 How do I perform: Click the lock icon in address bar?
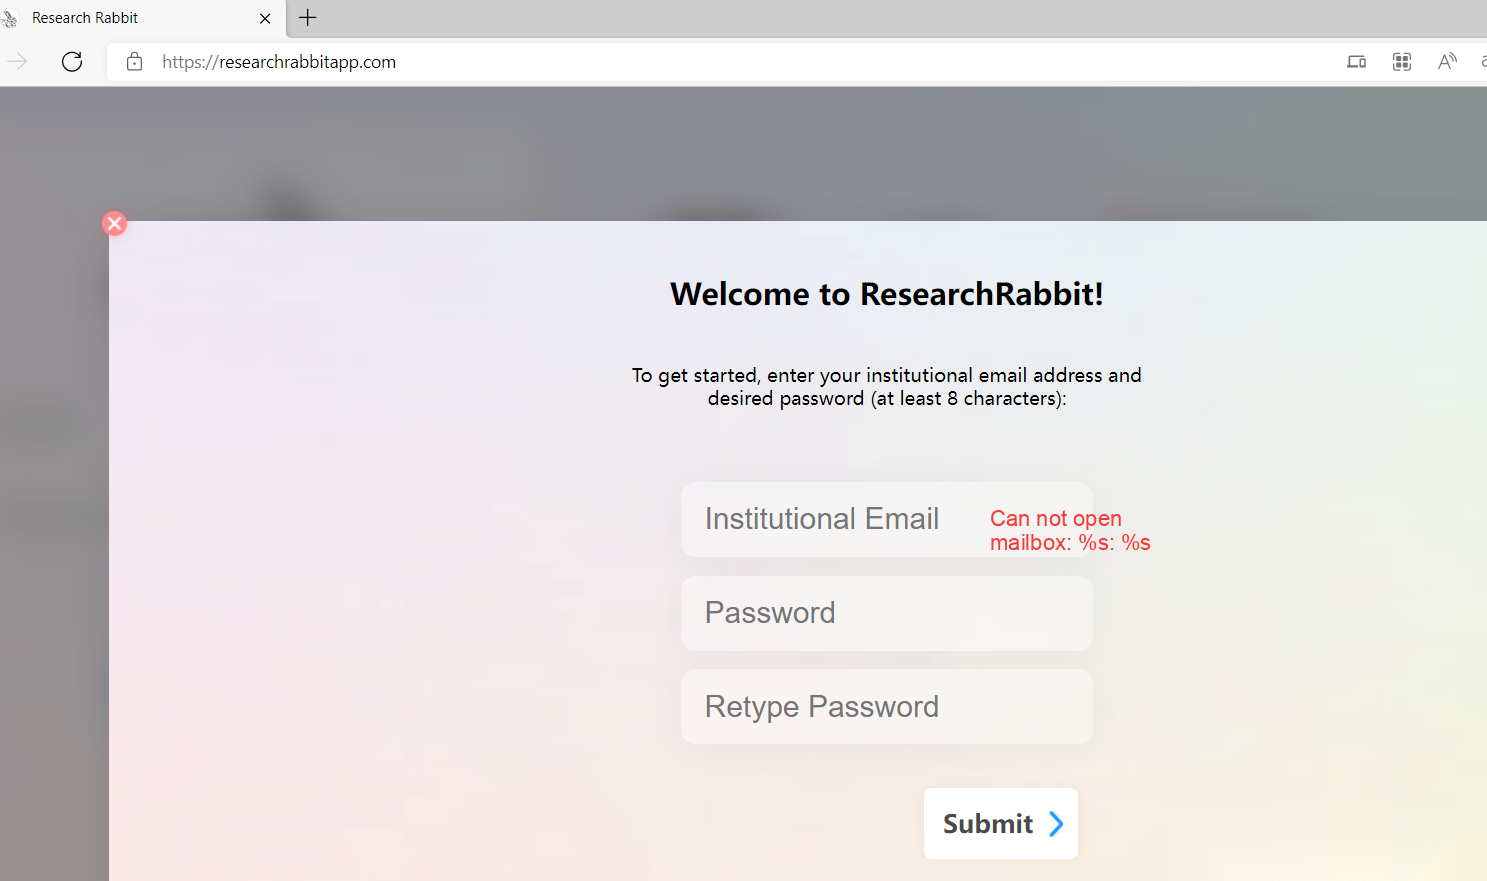(x=134, y=62)
